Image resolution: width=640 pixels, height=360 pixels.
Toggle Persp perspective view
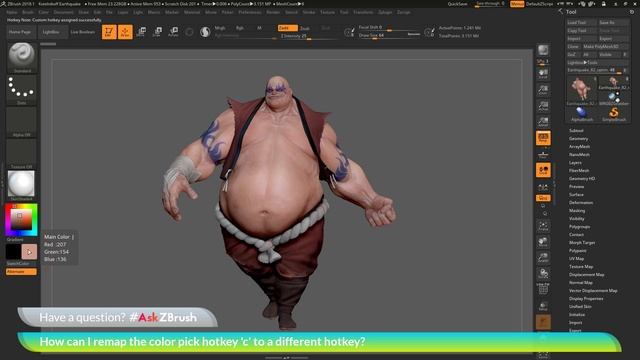[543, 138]
